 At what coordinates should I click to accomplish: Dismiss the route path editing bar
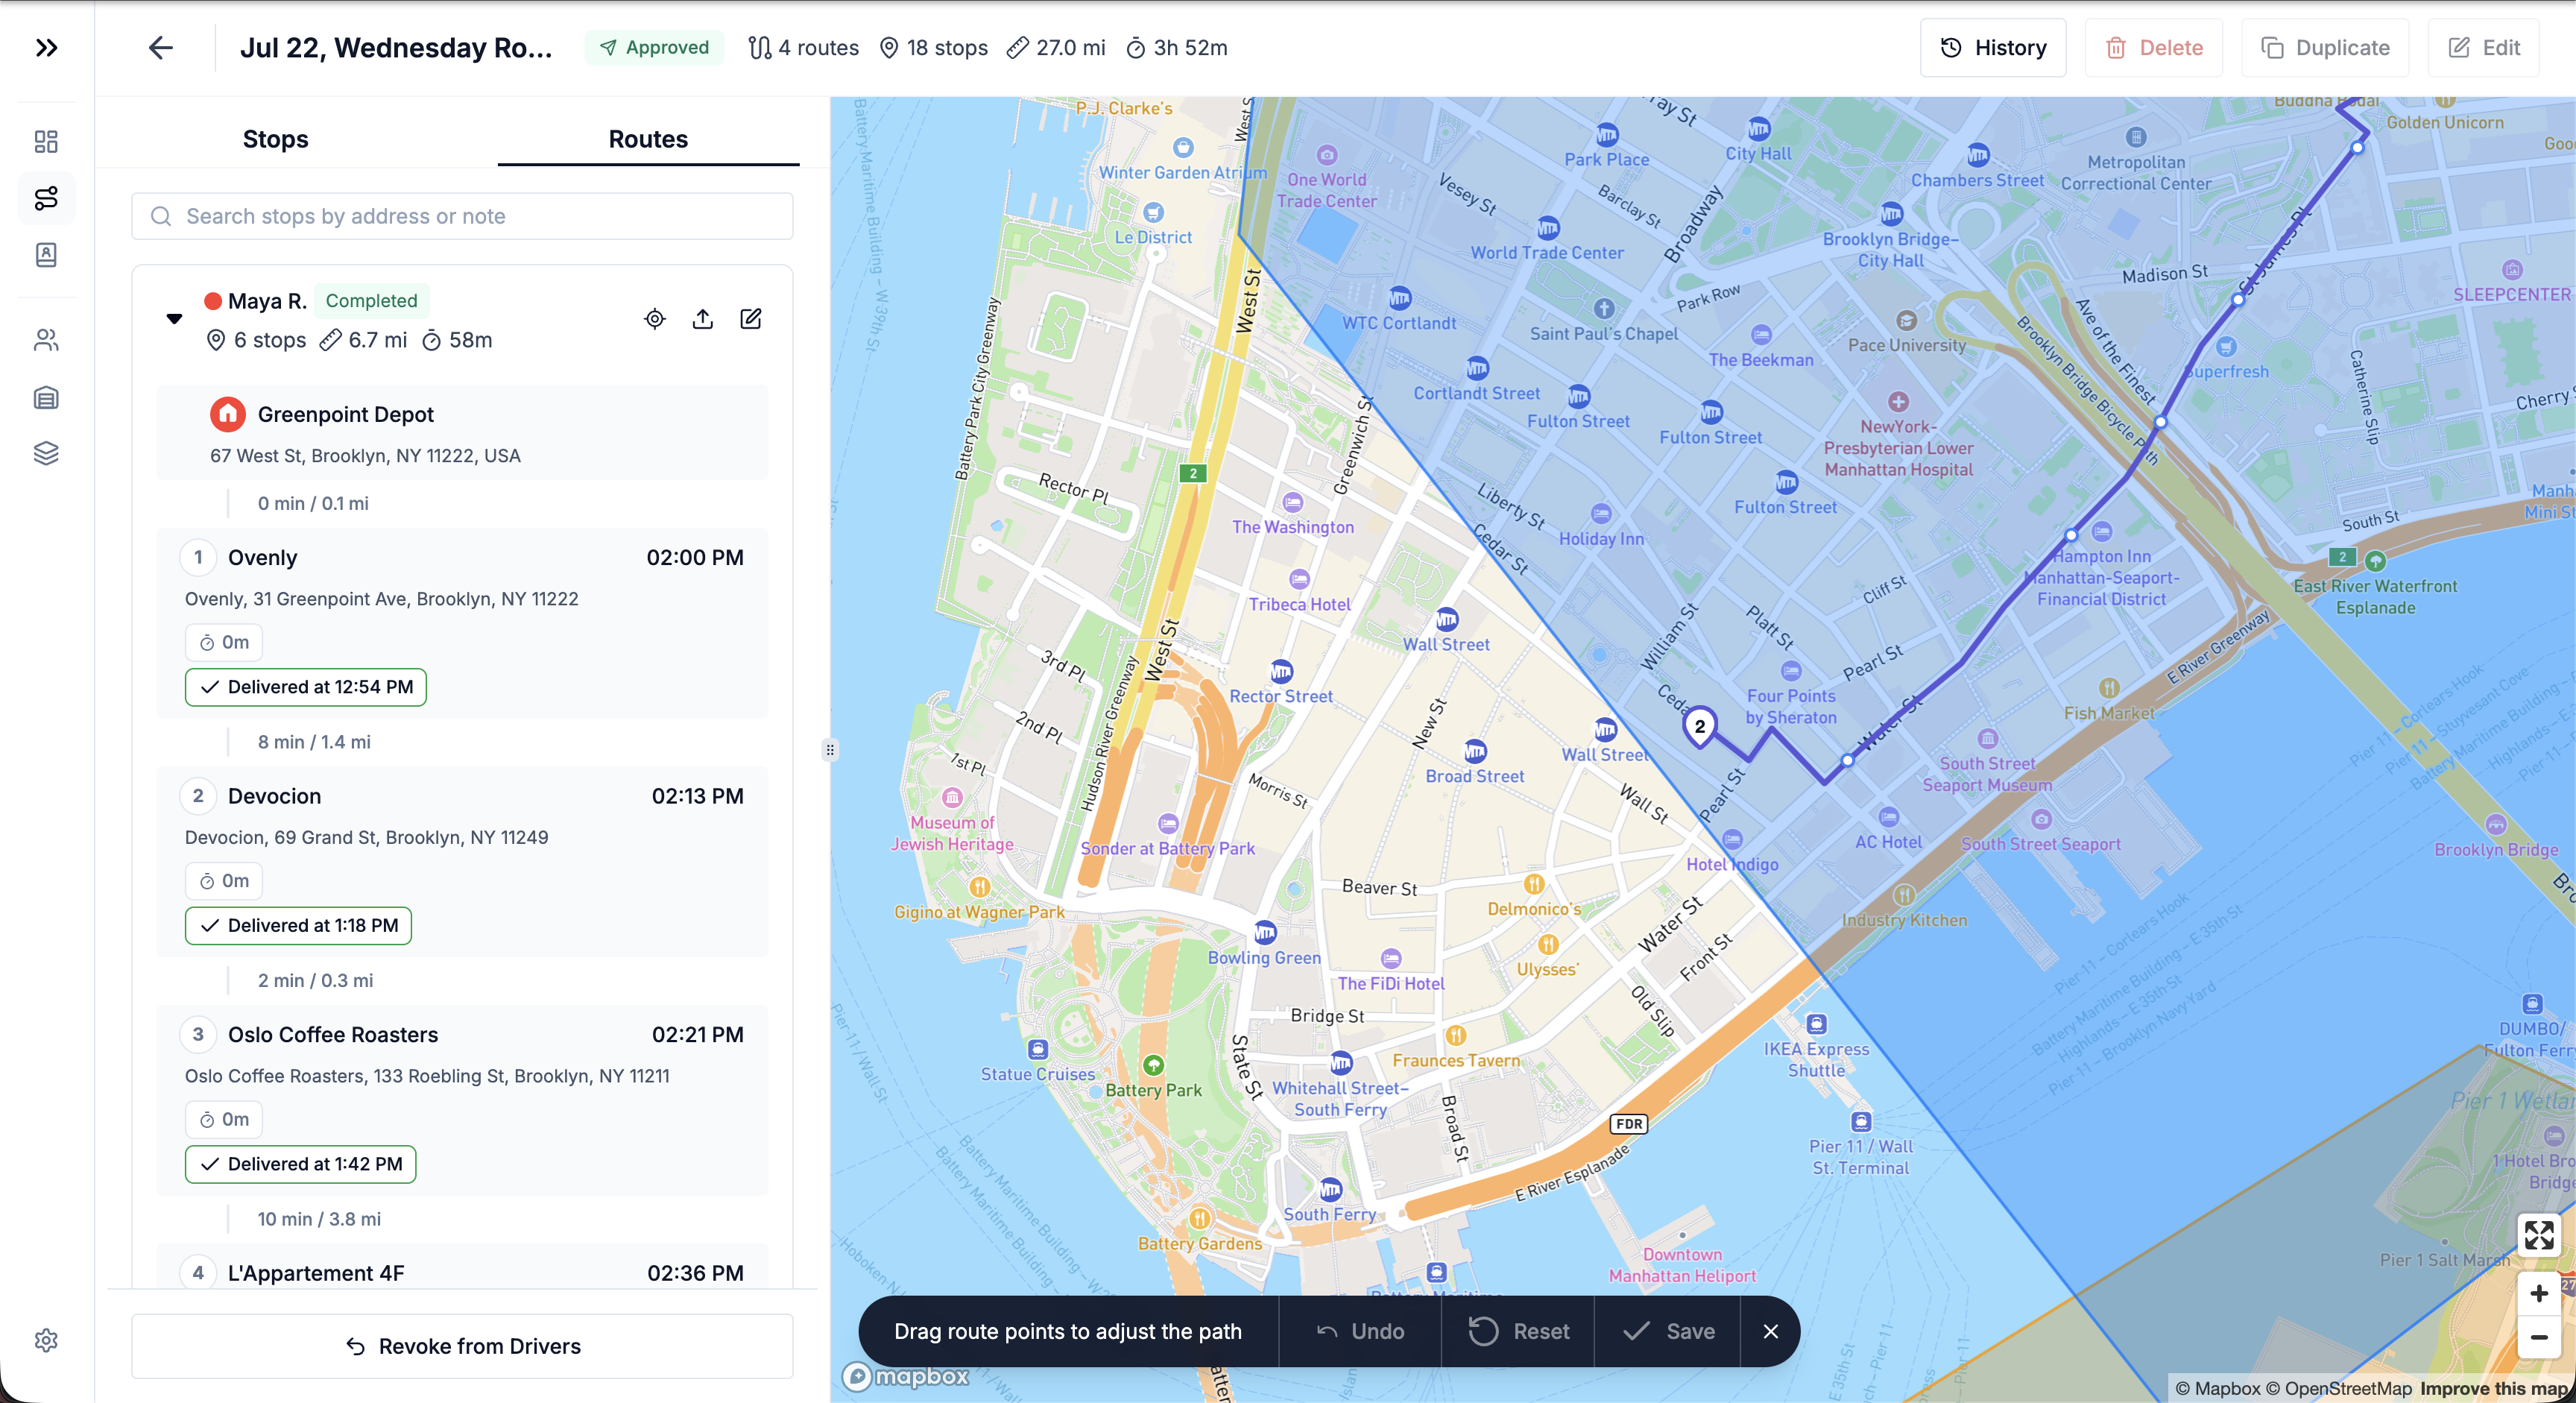click(1770, 1331)
